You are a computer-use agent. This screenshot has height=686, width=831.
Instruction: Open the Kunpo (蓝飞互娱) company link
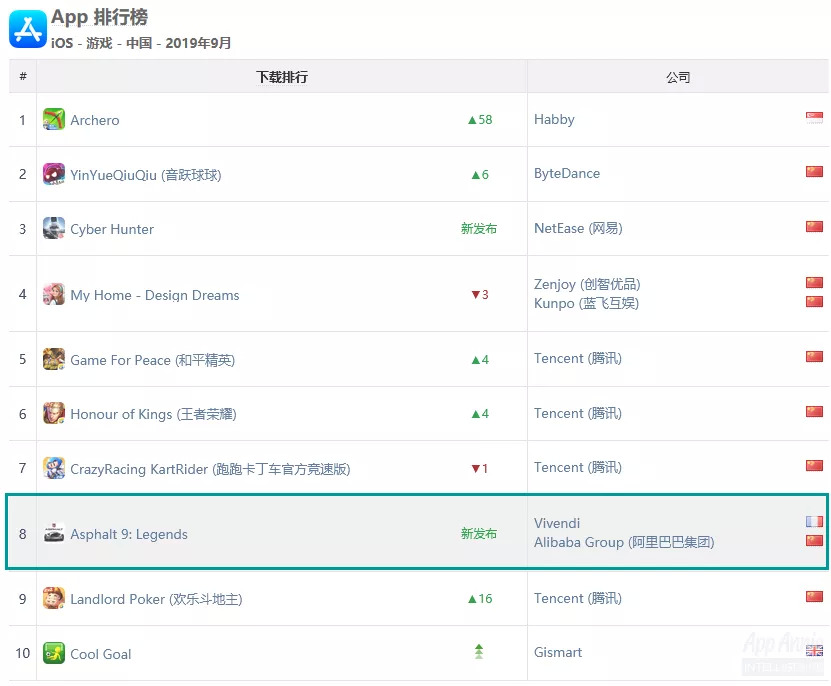tap(587, 303)
